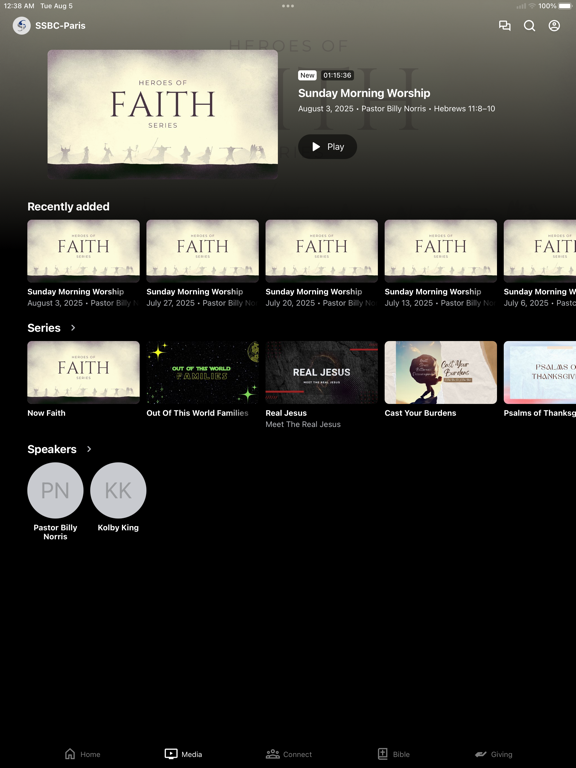576x768 pixels.
Task: Open the August 3, 2025 worship thumbnail
Action: point(83,251)
